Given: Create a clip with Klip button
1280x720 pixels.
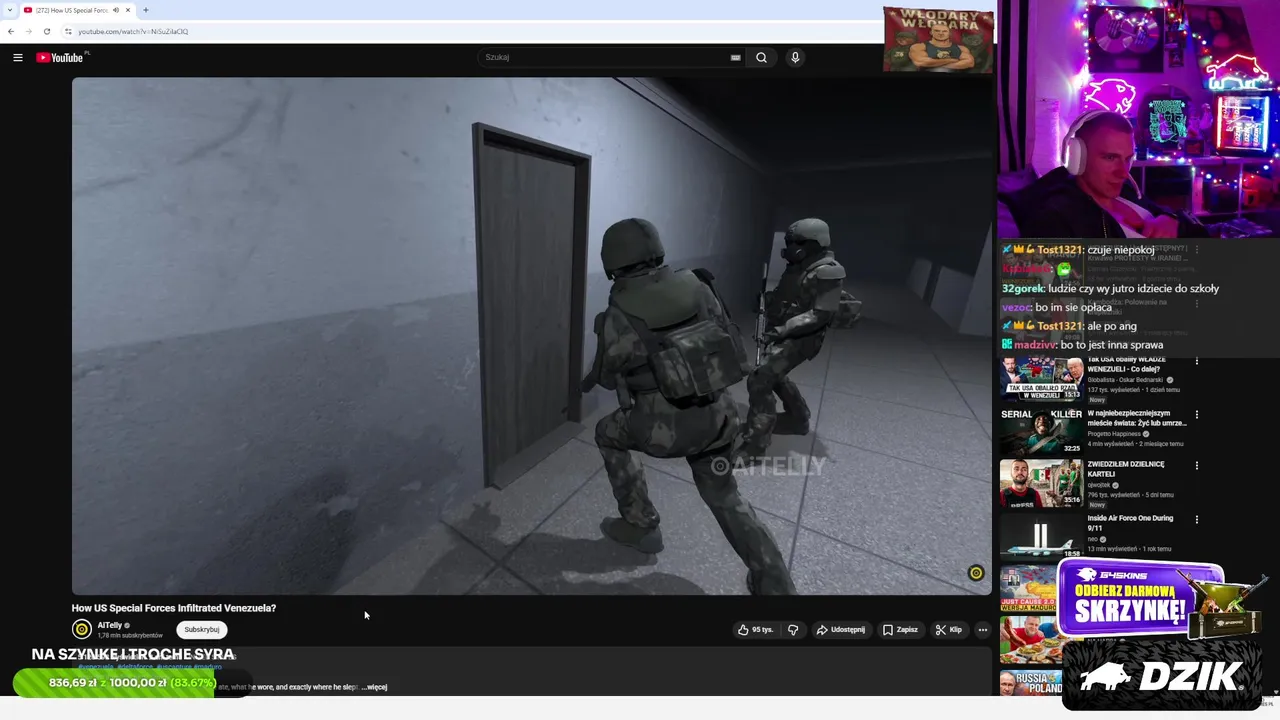Looking at the screenshot, I should 948,630.
